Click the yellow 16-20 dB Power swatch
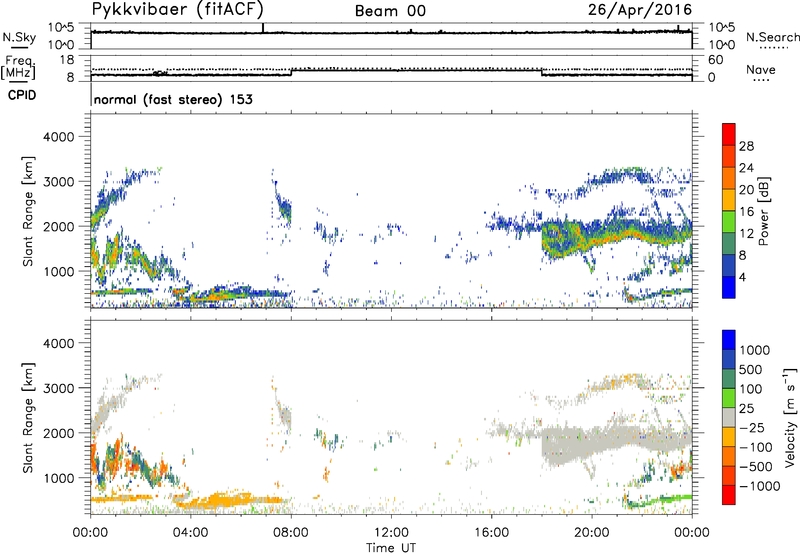800x554 pixels. point(729,200)
